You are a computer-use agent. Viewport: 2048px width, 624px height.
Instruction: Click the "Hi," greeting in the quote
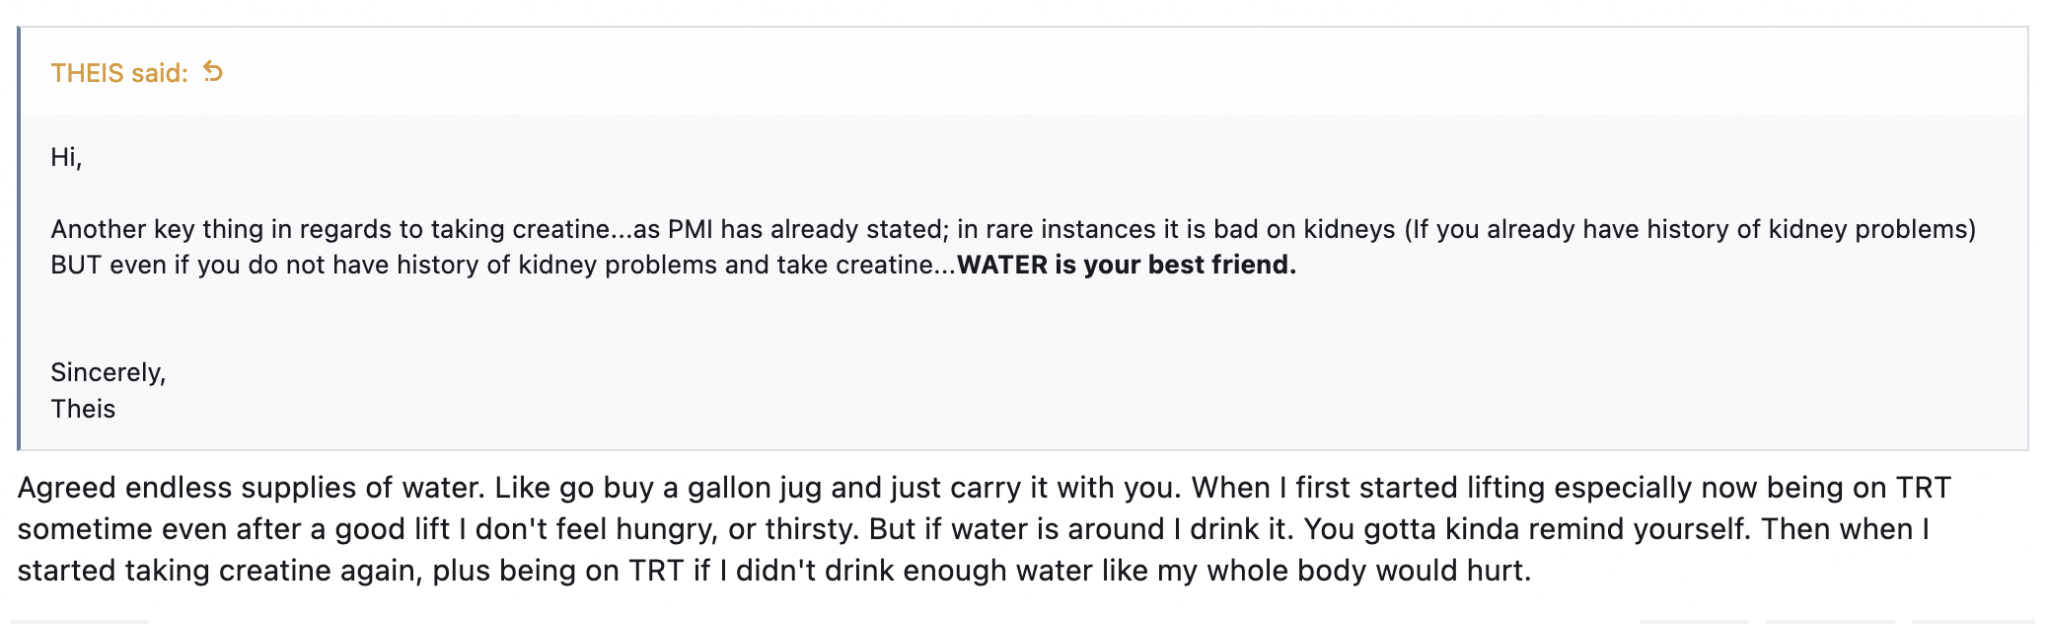point(66,157)
